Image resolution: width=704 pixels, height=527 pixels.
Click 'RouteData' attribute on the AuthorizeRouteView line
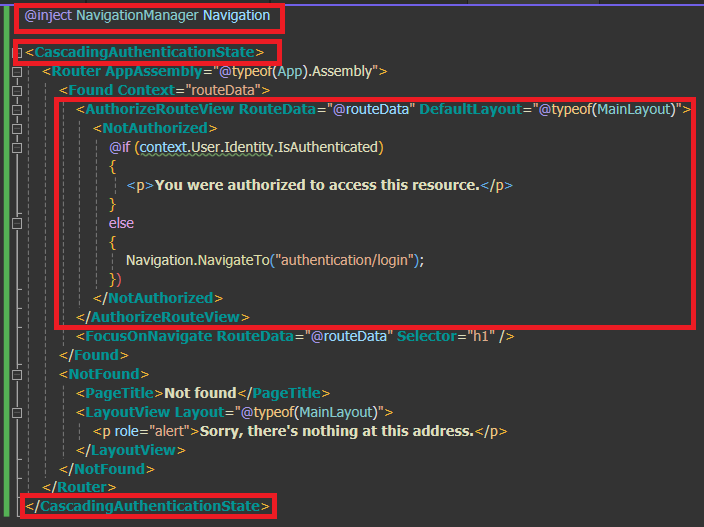(x=277, y=109)
